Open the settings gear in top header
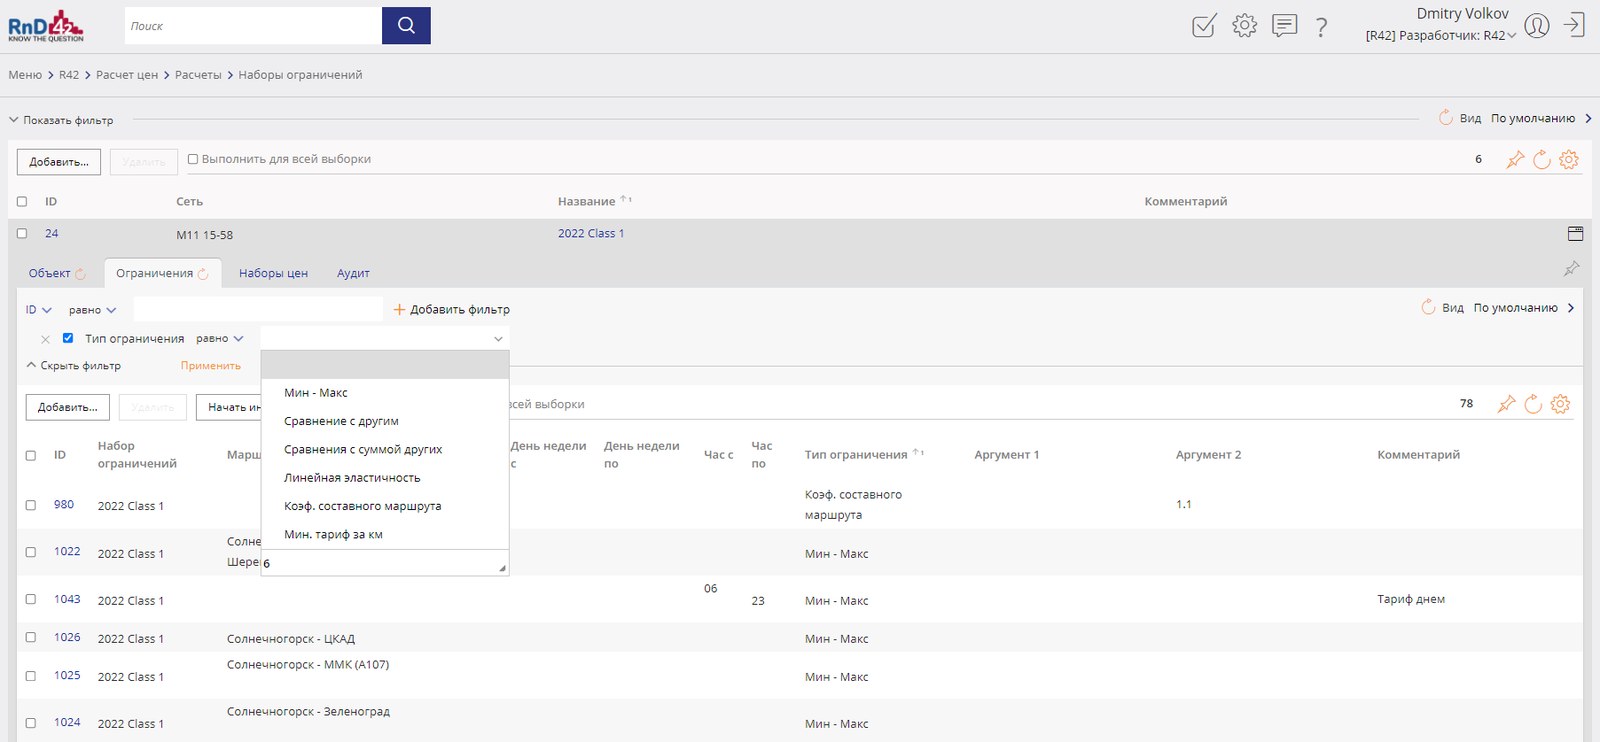This screenshot has width=1600, height=742. pyautogui.click(x=1244, y=26)
